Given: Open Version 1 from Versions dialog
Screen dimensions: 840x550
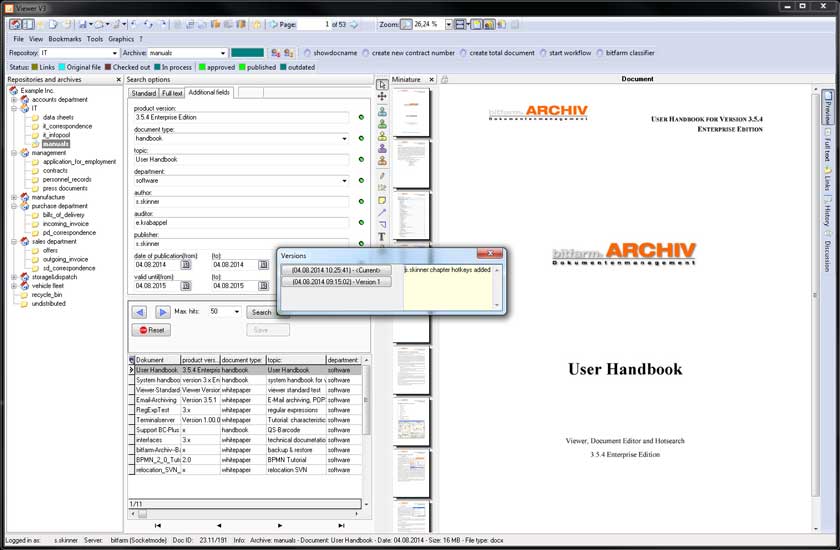Looking at the screenshot, I should pyautogui.click(x=336, y=282).
